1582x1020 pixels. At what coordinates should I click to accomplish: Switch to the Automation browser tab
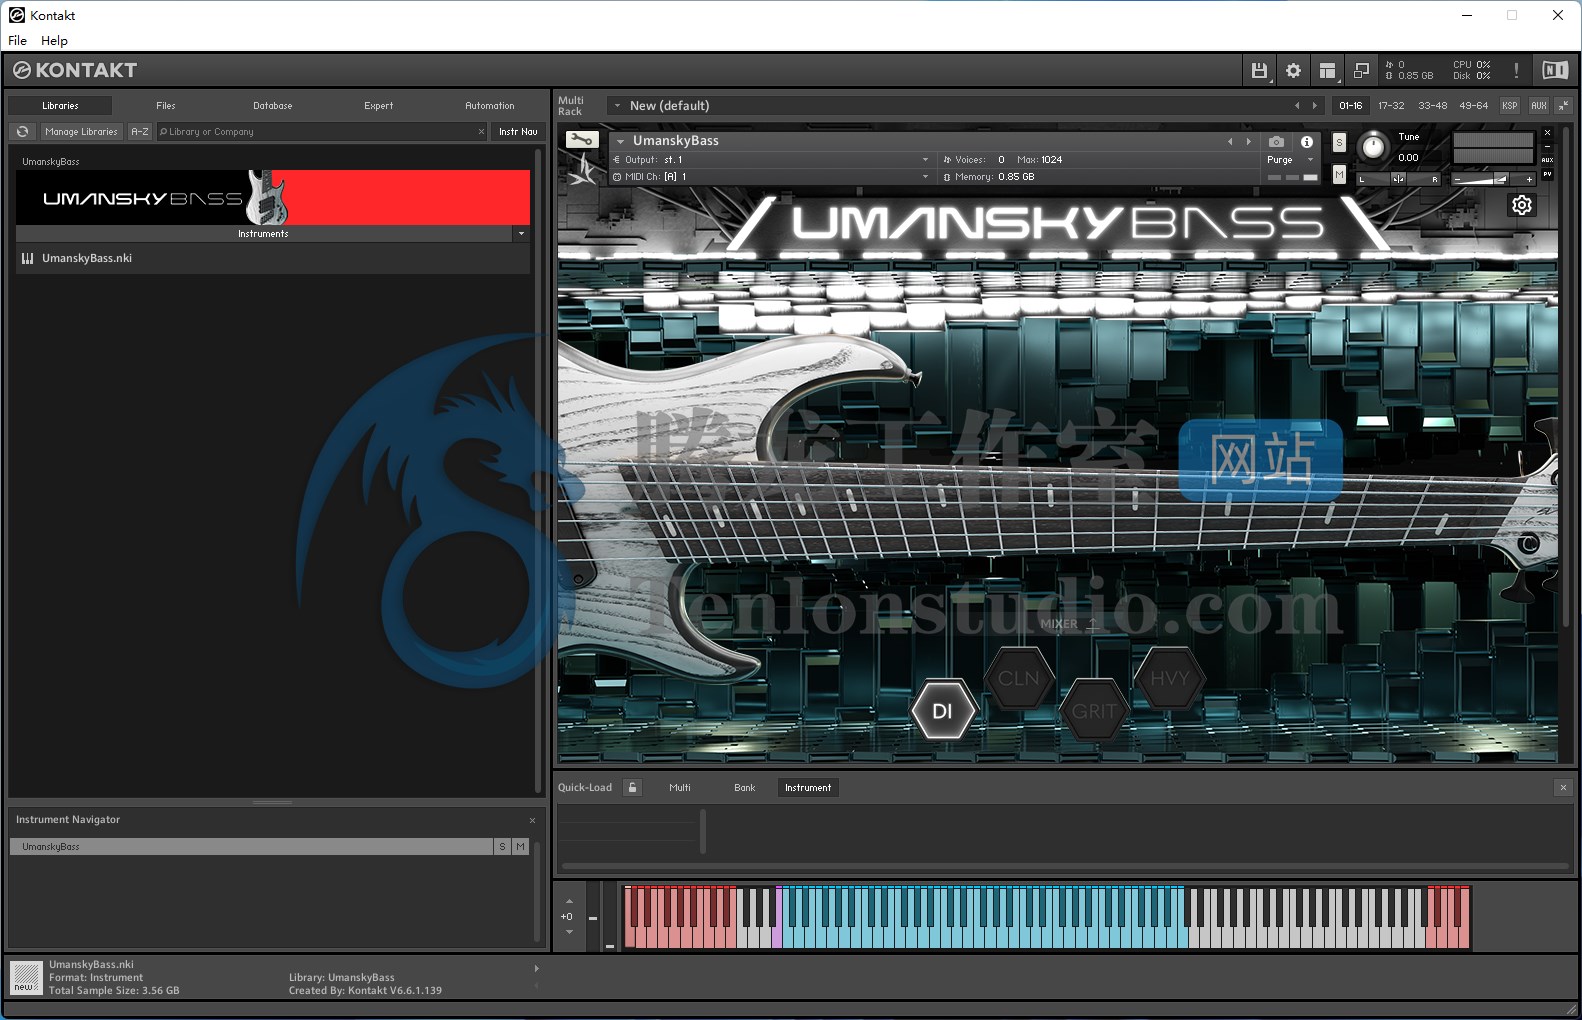[490, 105]
